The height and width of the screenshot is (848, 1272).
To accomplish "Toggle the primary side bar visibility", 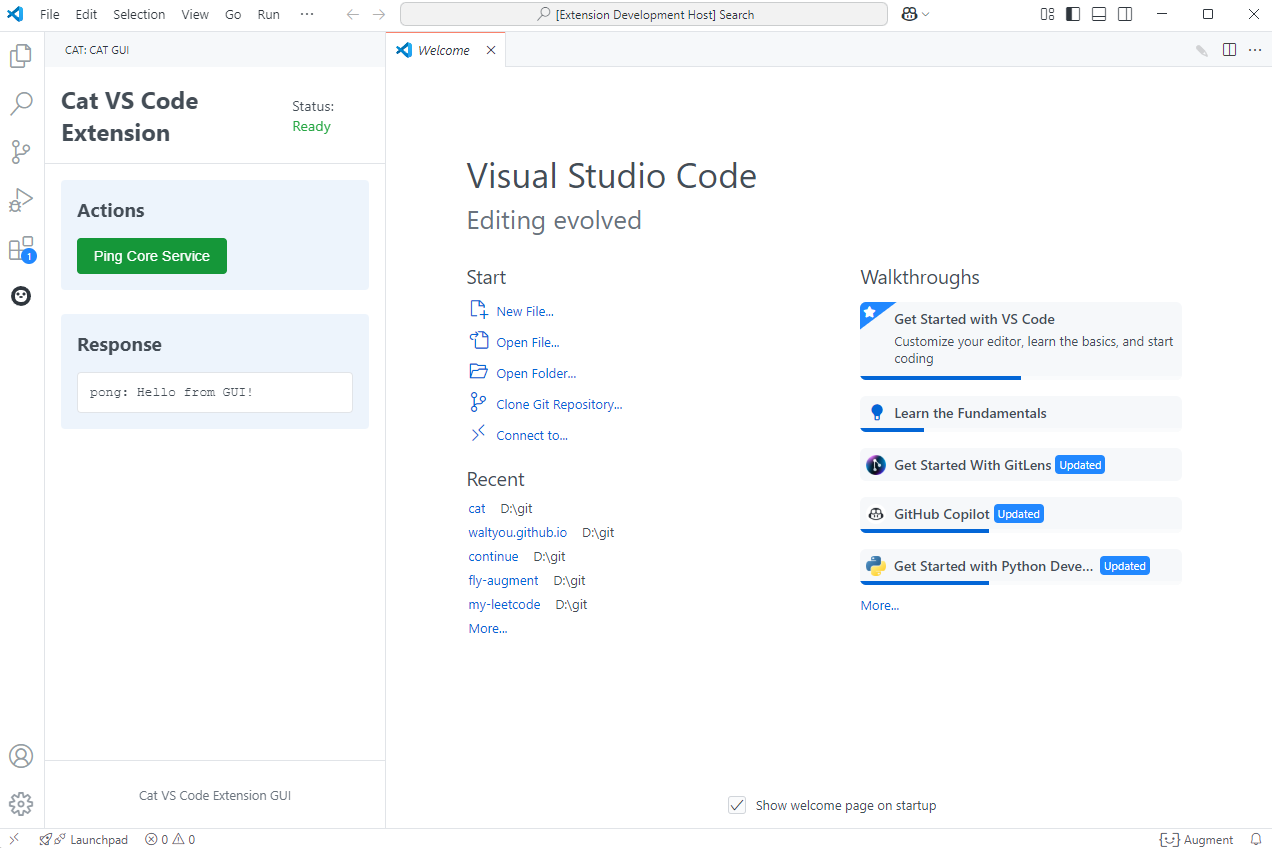I will pos(1073,14).
